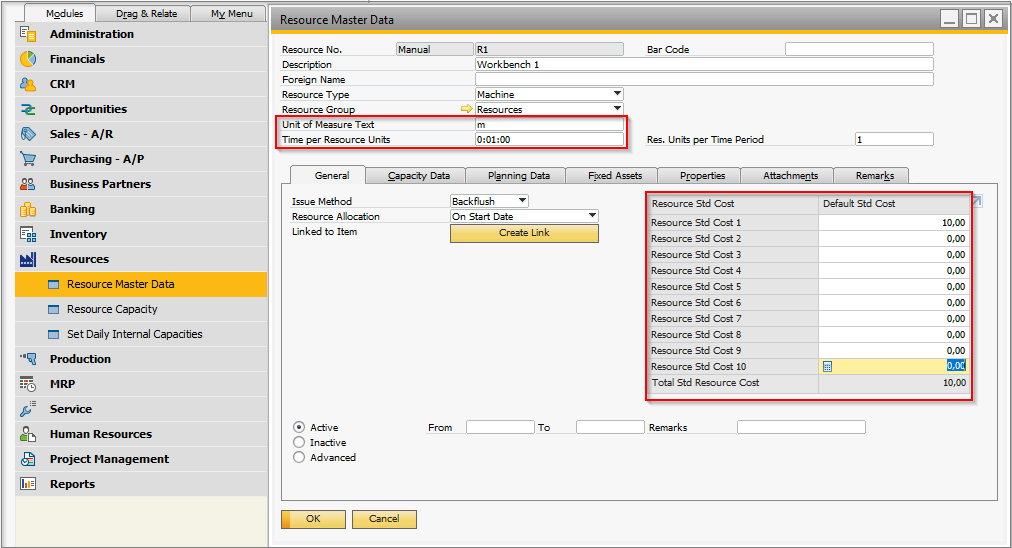Click the Bar Code input field
The height and width of the screenshot is (548, 1012).
point(858,49)
